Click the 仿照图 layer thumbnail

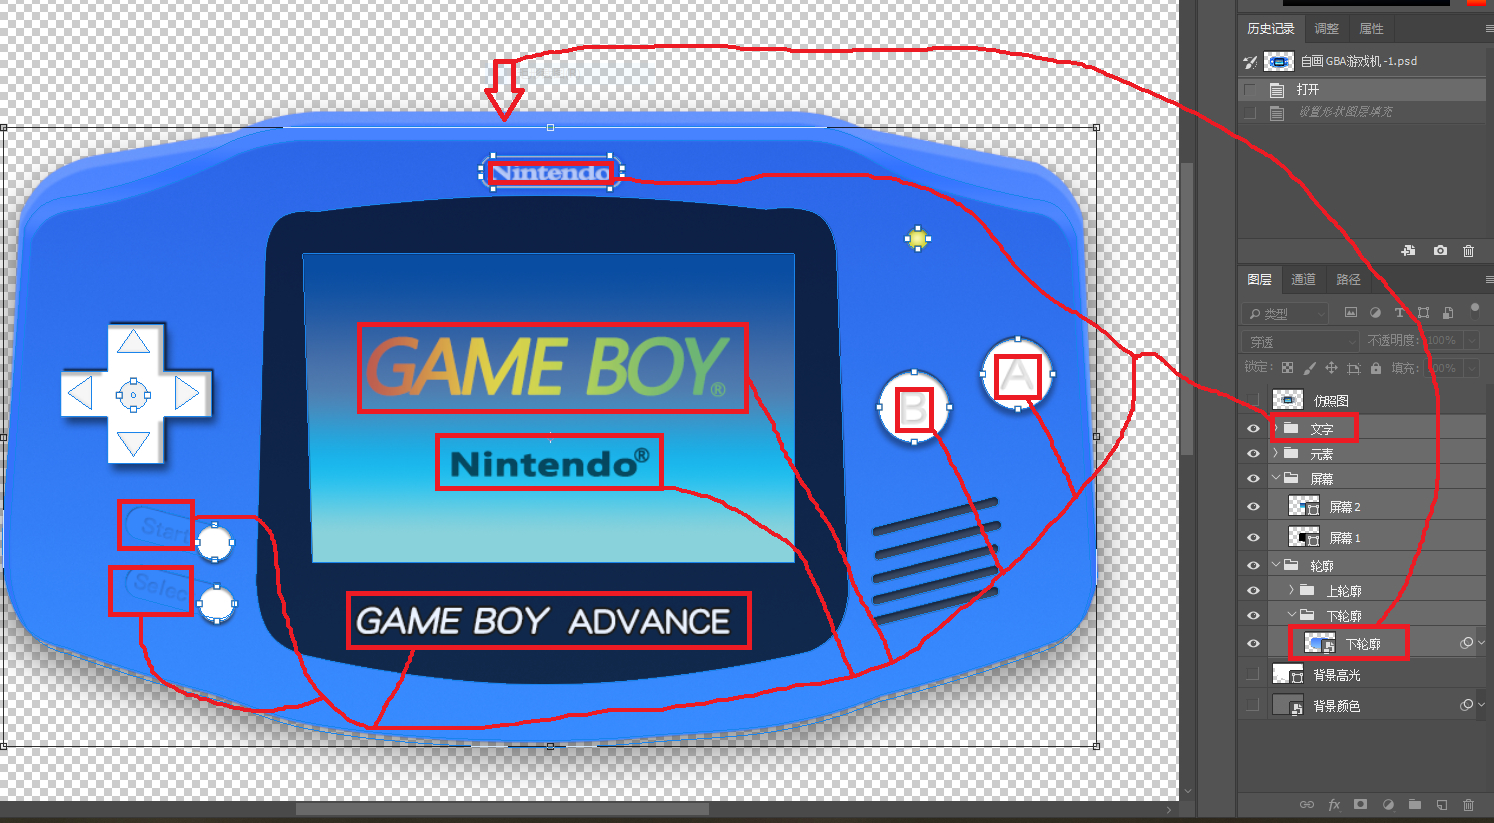pos(1287,400)
